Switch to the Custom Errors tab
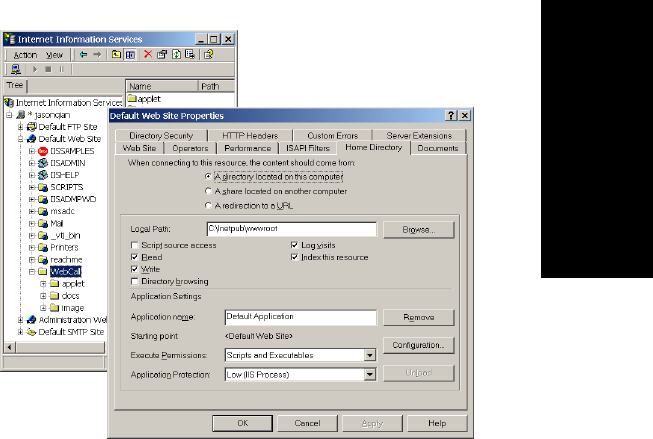The height and width of the screenshot is (439, 653). [333, 136]
